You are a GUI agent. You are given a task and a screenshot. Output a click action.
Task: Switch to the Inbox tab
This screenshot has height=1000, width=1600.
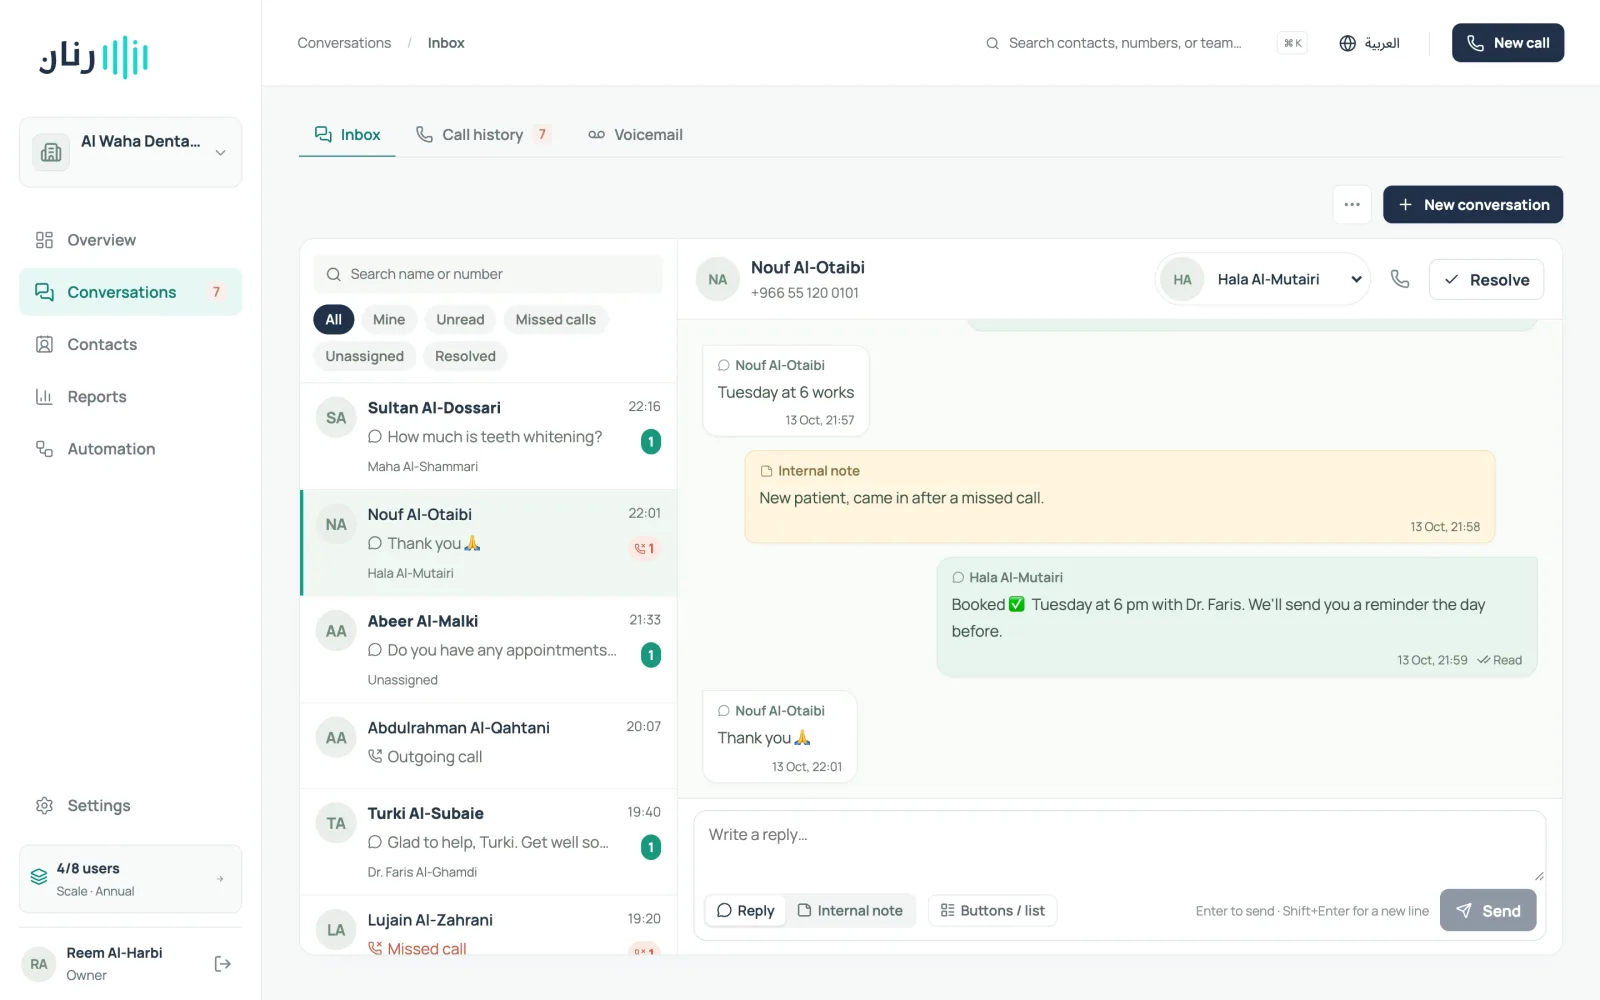(347, 135)
